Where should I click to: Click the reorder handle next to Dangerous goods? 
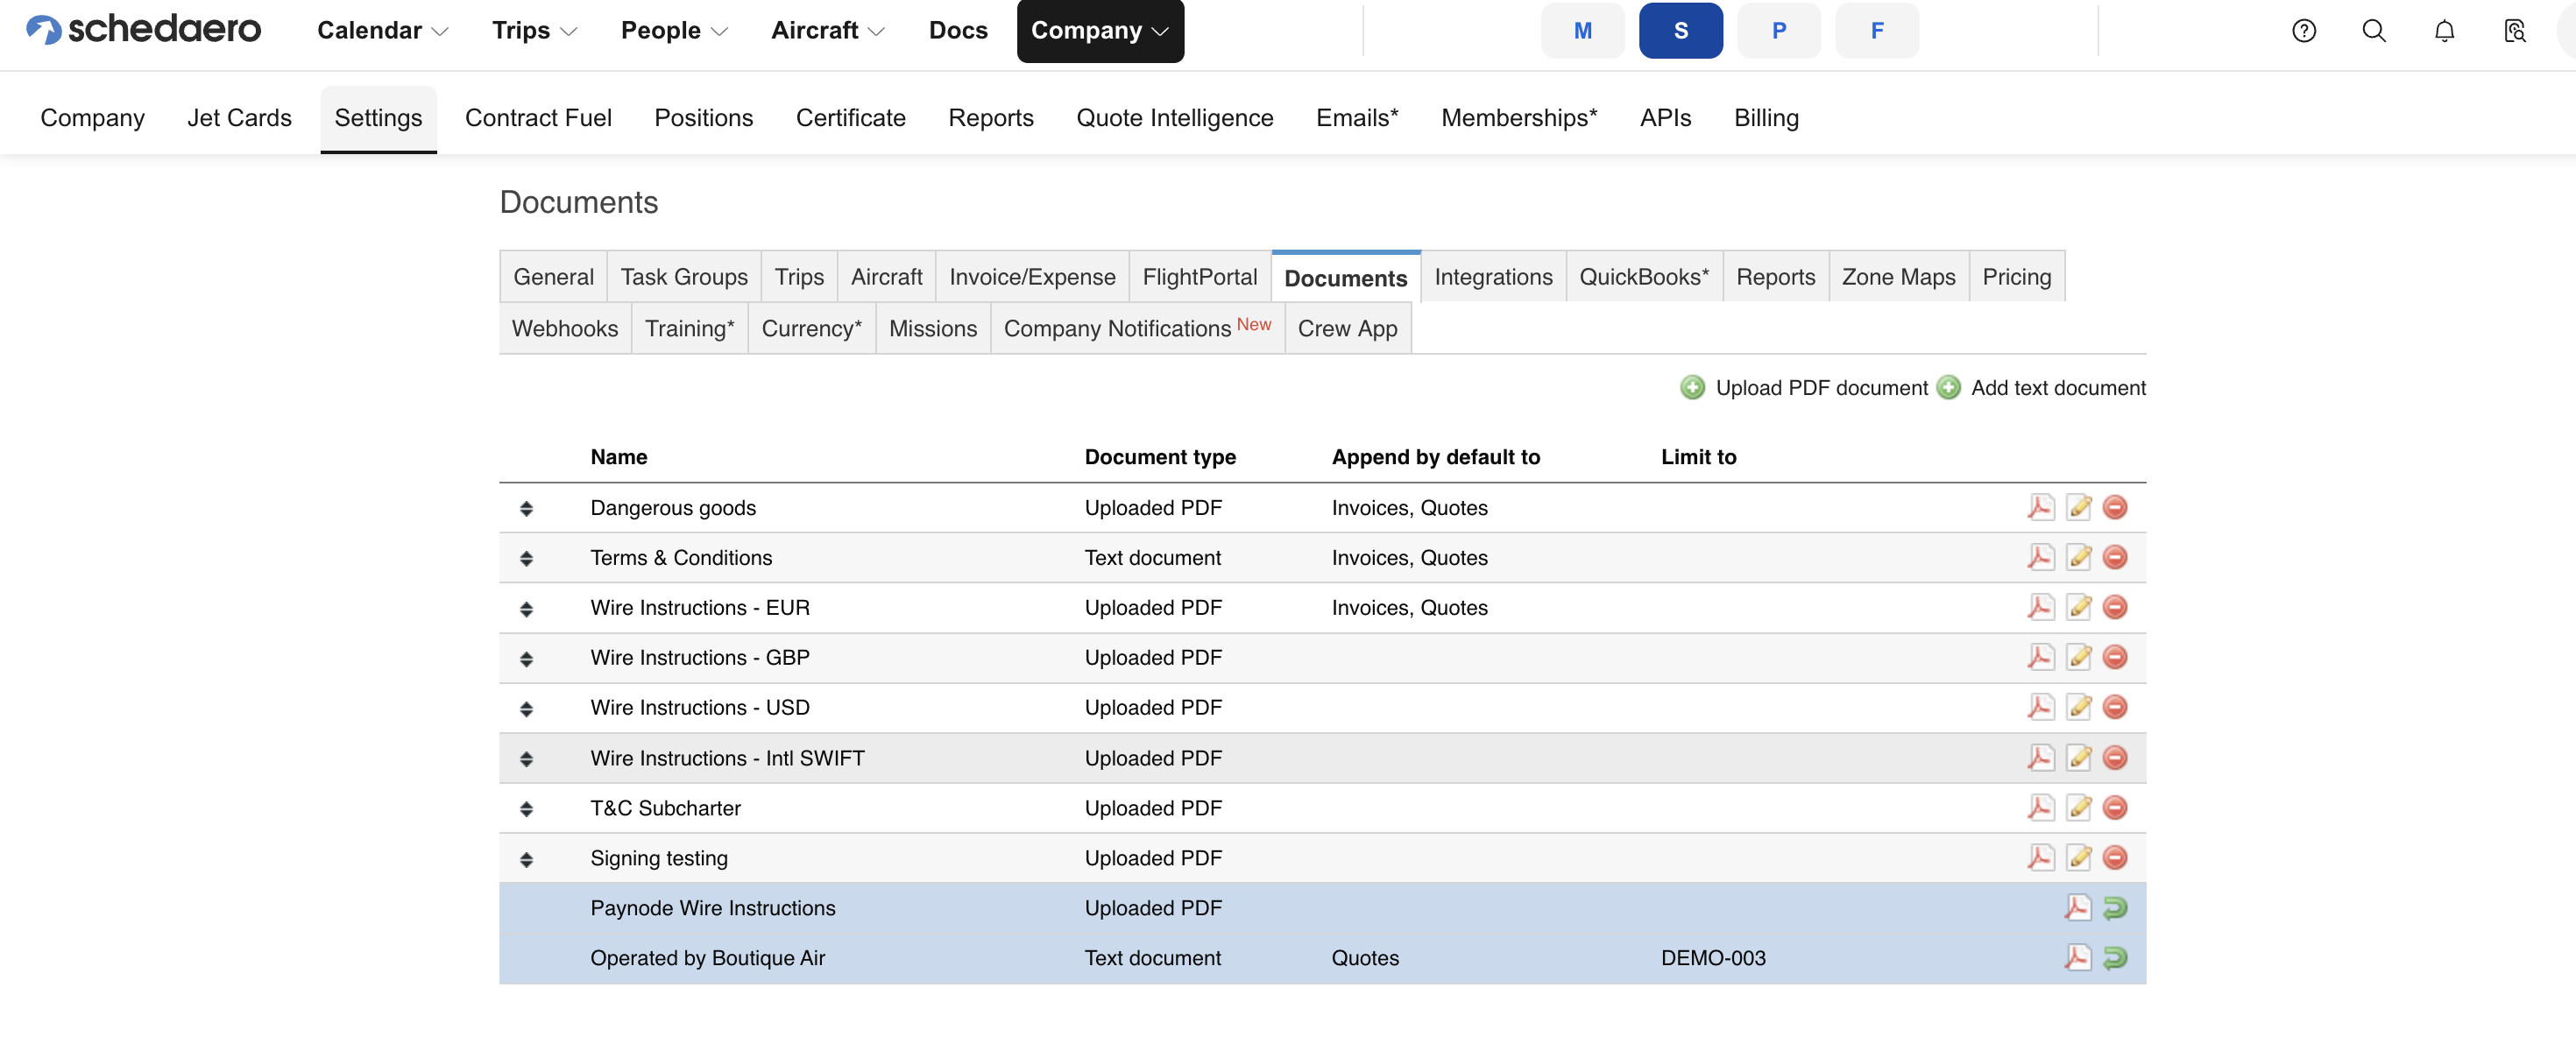527,508
